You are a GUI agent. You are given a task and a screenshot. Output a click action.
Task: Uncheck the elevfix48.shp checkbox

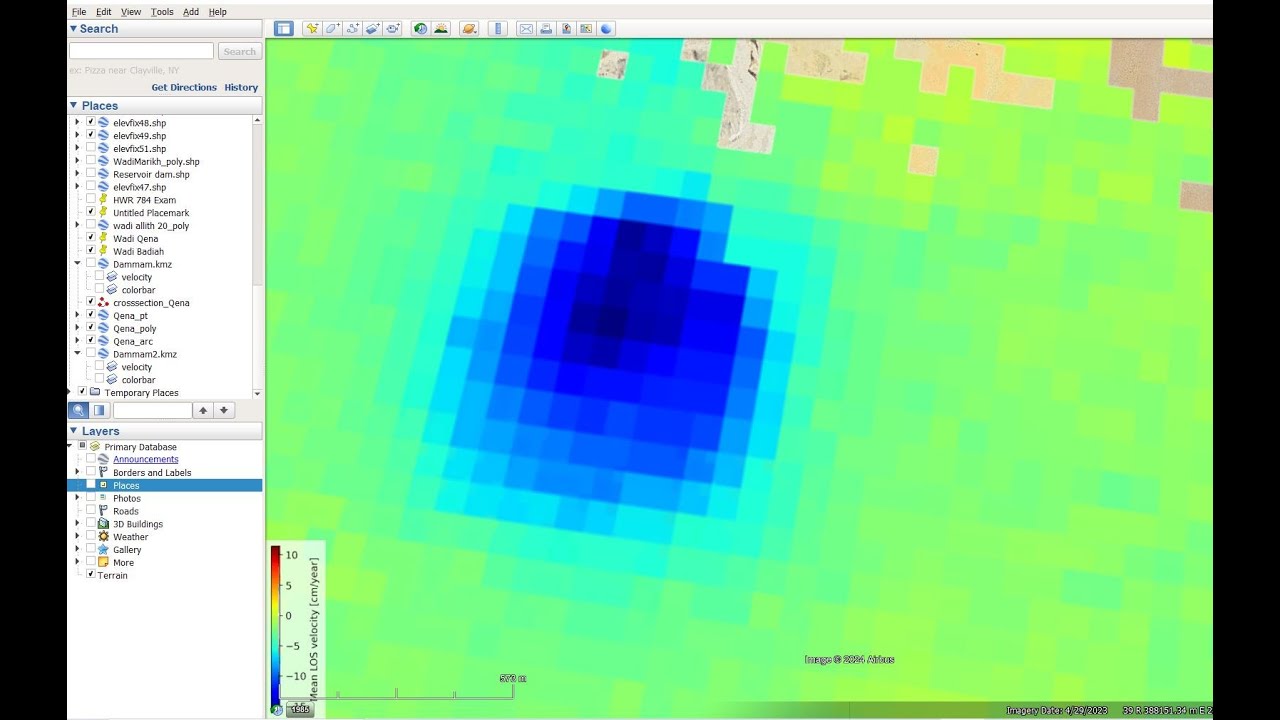(x=91, y=122)
